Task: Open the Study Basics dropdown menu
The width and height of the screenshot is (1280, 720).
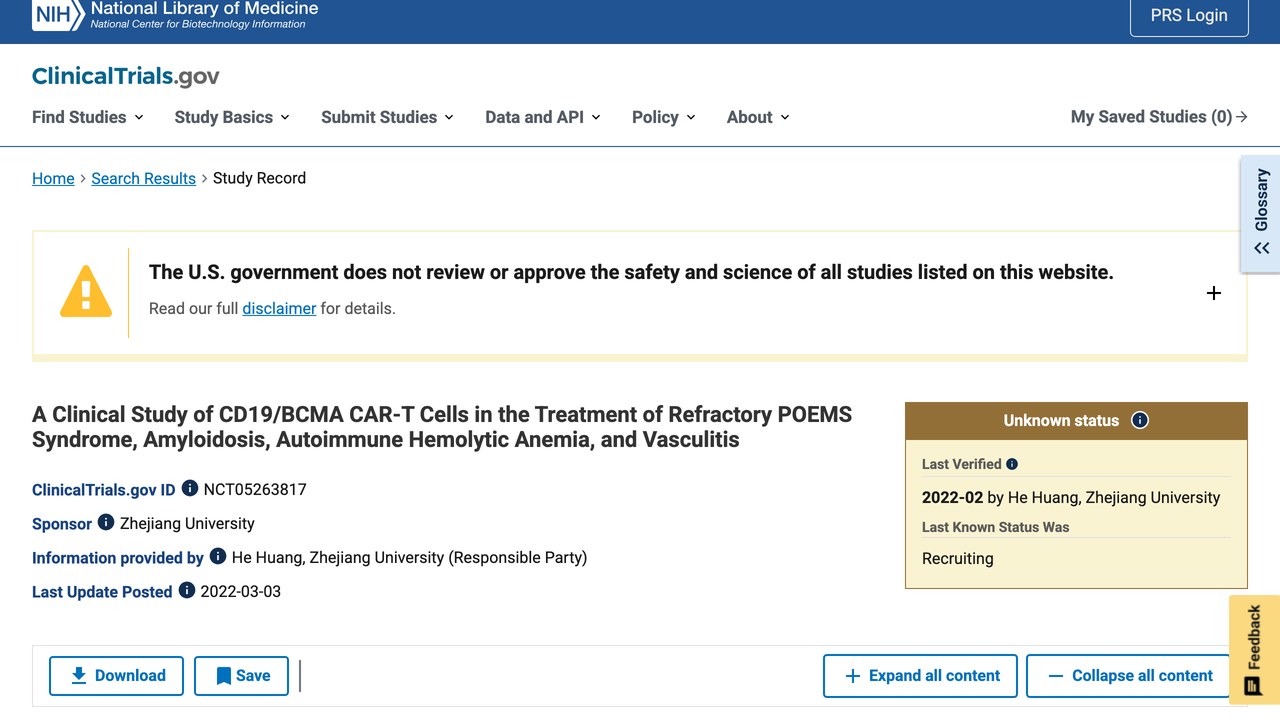Action: coord(232,117)
